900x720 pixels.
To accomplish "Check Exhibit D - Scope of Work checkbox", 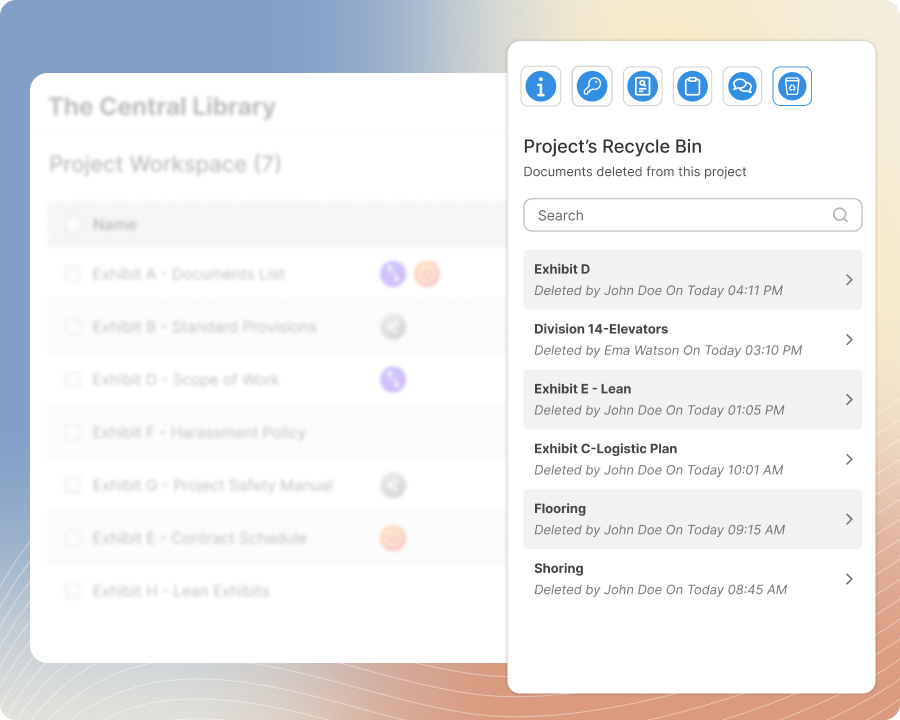I will coord(73,380).
